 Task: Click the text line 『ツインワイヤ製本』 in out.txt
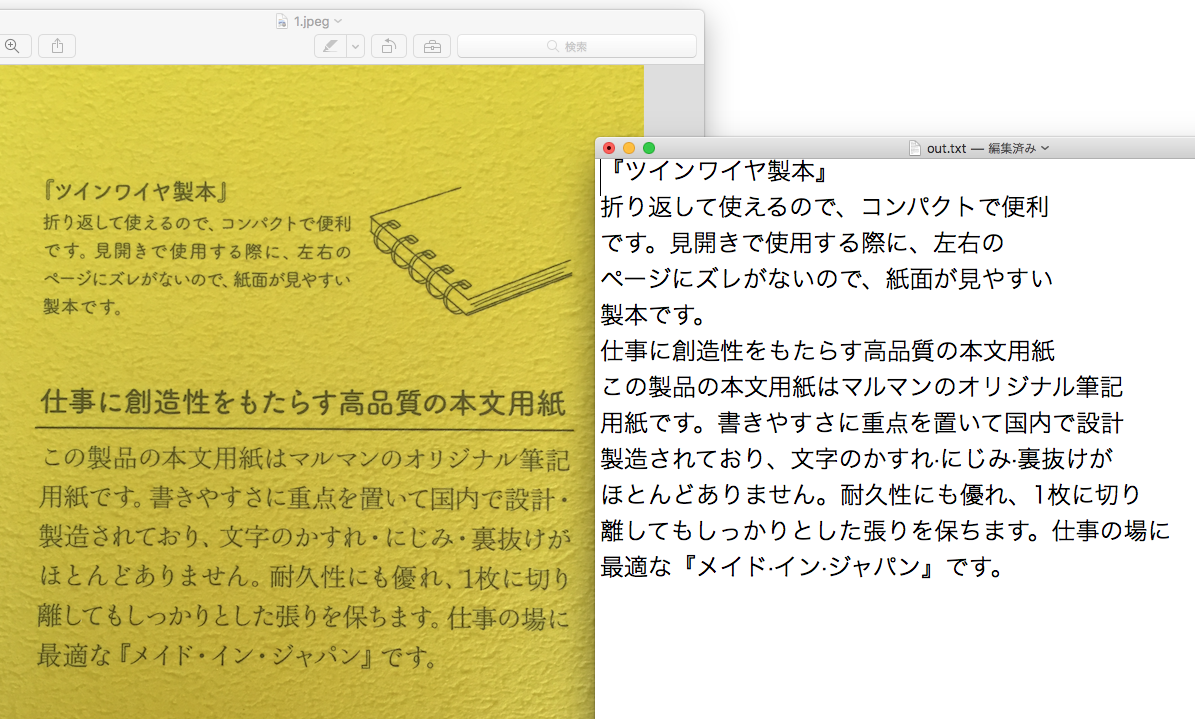(717, 172)
